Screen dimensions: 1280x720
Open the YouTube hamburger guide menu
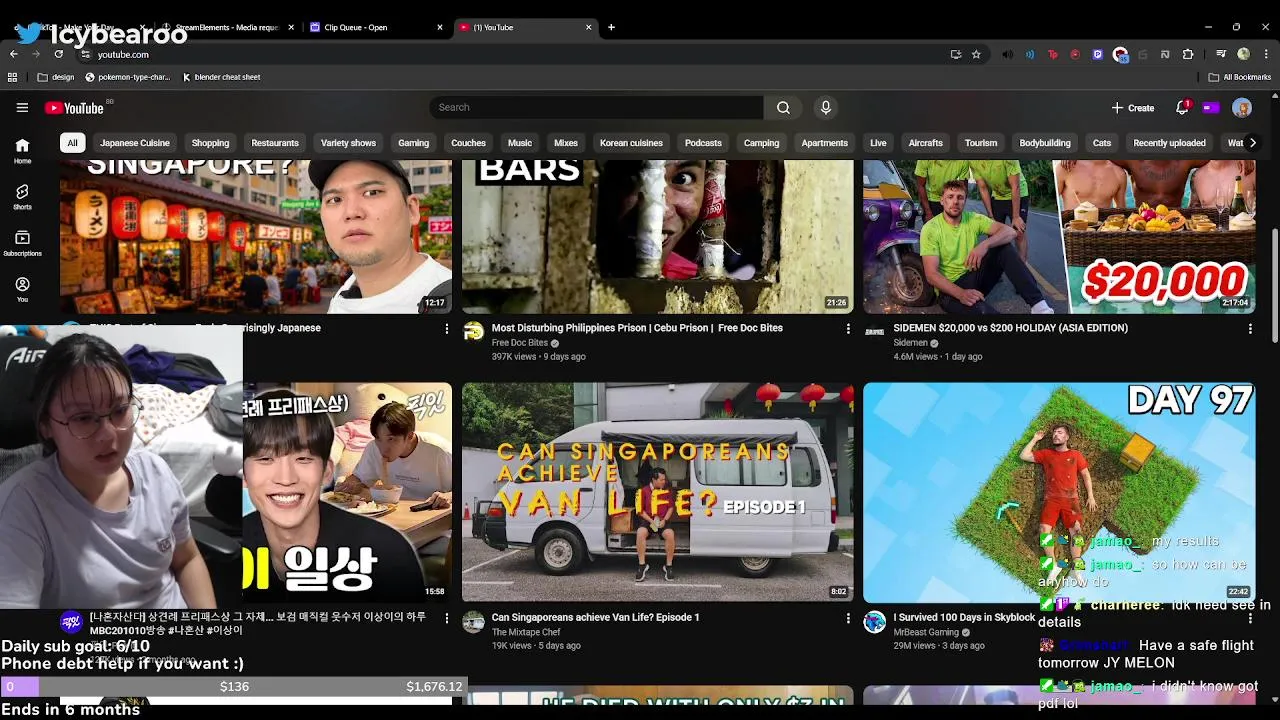(22, 107)
